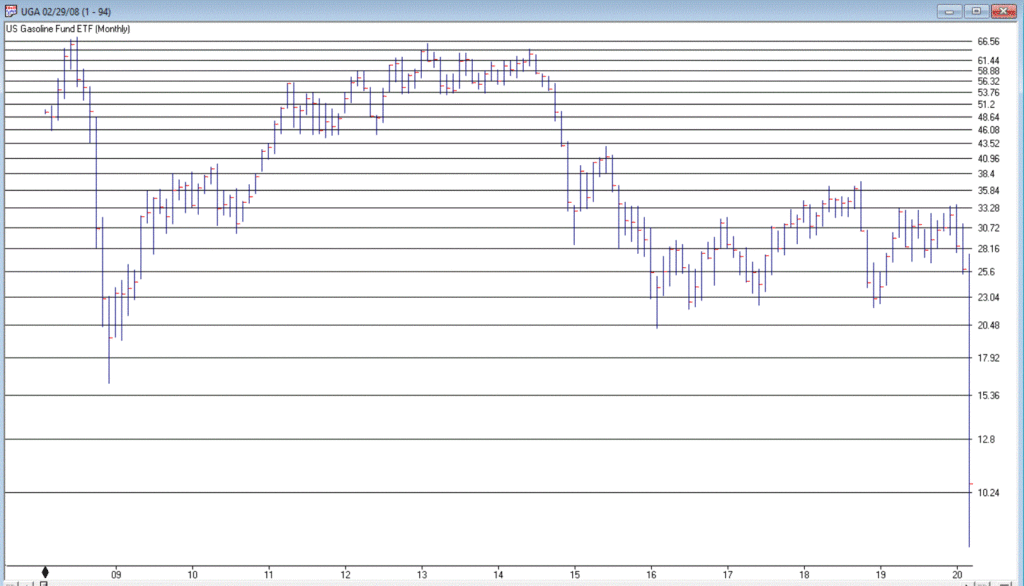Viewport: 1024px width, 586px height.
Task: Maximize the UGA chart window
Action: coord(976,11)
